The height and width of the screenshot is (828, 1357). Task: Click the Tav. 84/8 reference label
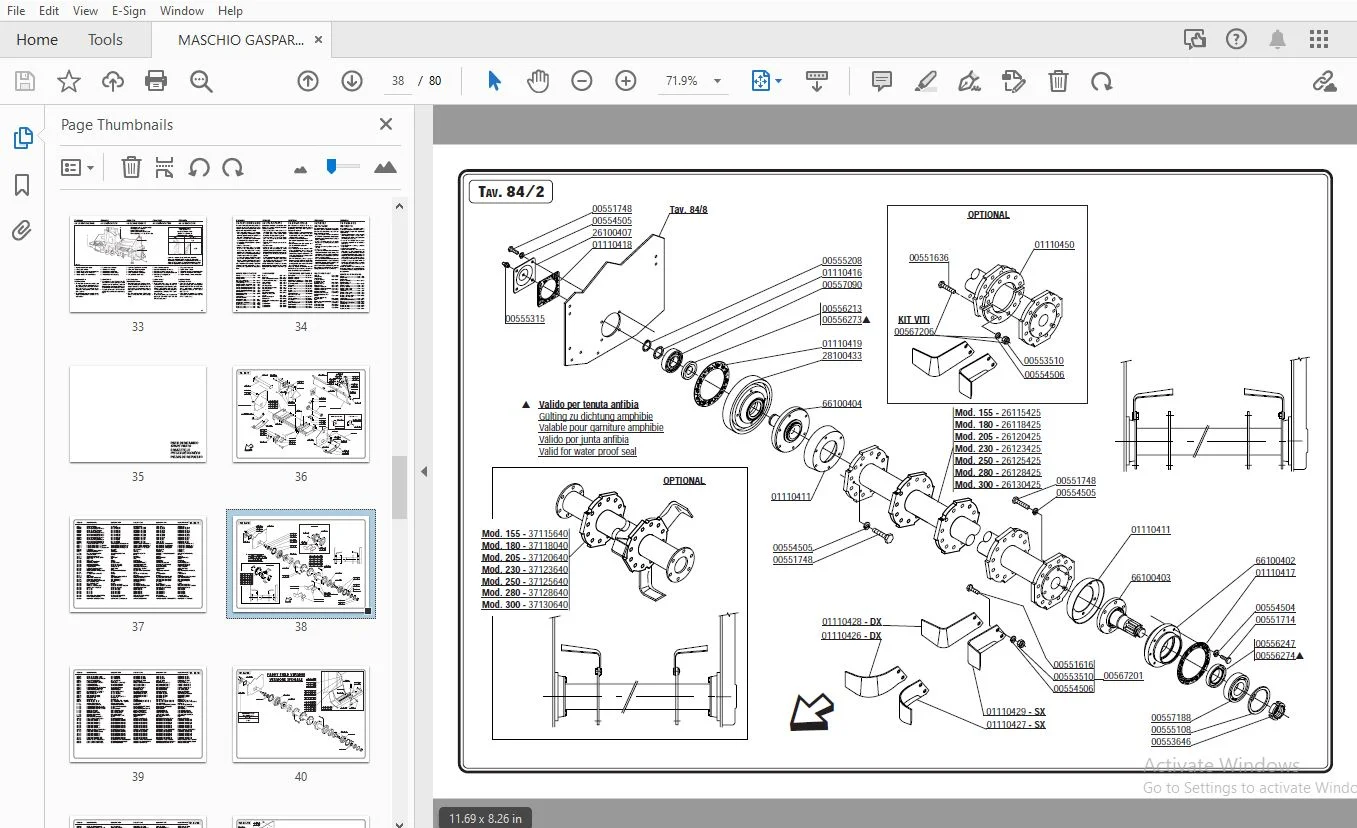(688, 210)
